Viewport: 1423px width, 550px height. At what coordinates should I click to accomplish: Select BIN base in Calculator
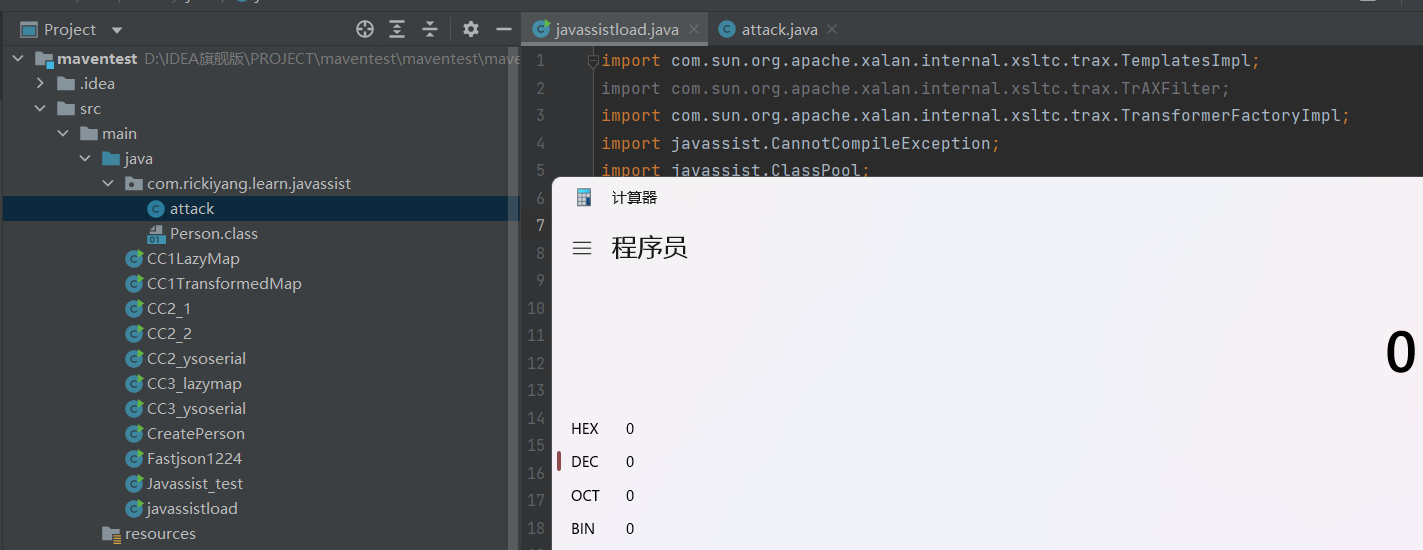pyautogui.click(x=582, y=529)
